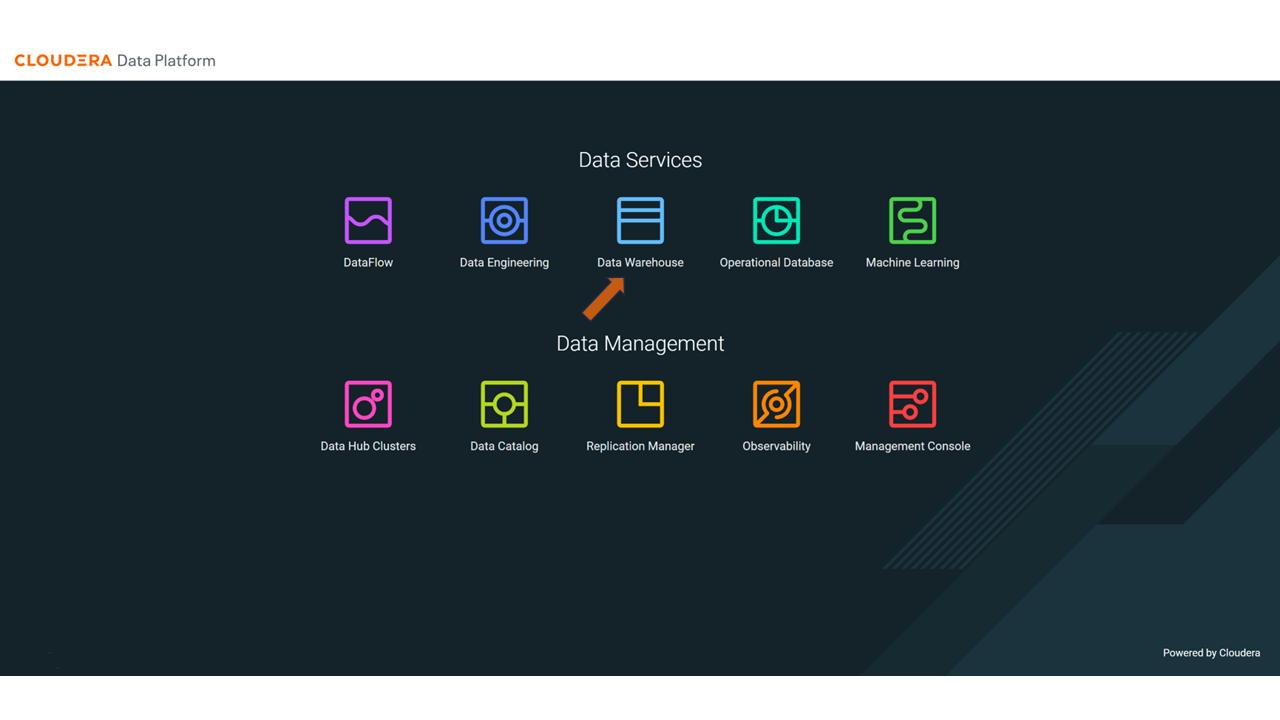Viewport: 1280px width, 720px height.
Task: Click the Data Catalog icon
Action: tap(504, 404)
